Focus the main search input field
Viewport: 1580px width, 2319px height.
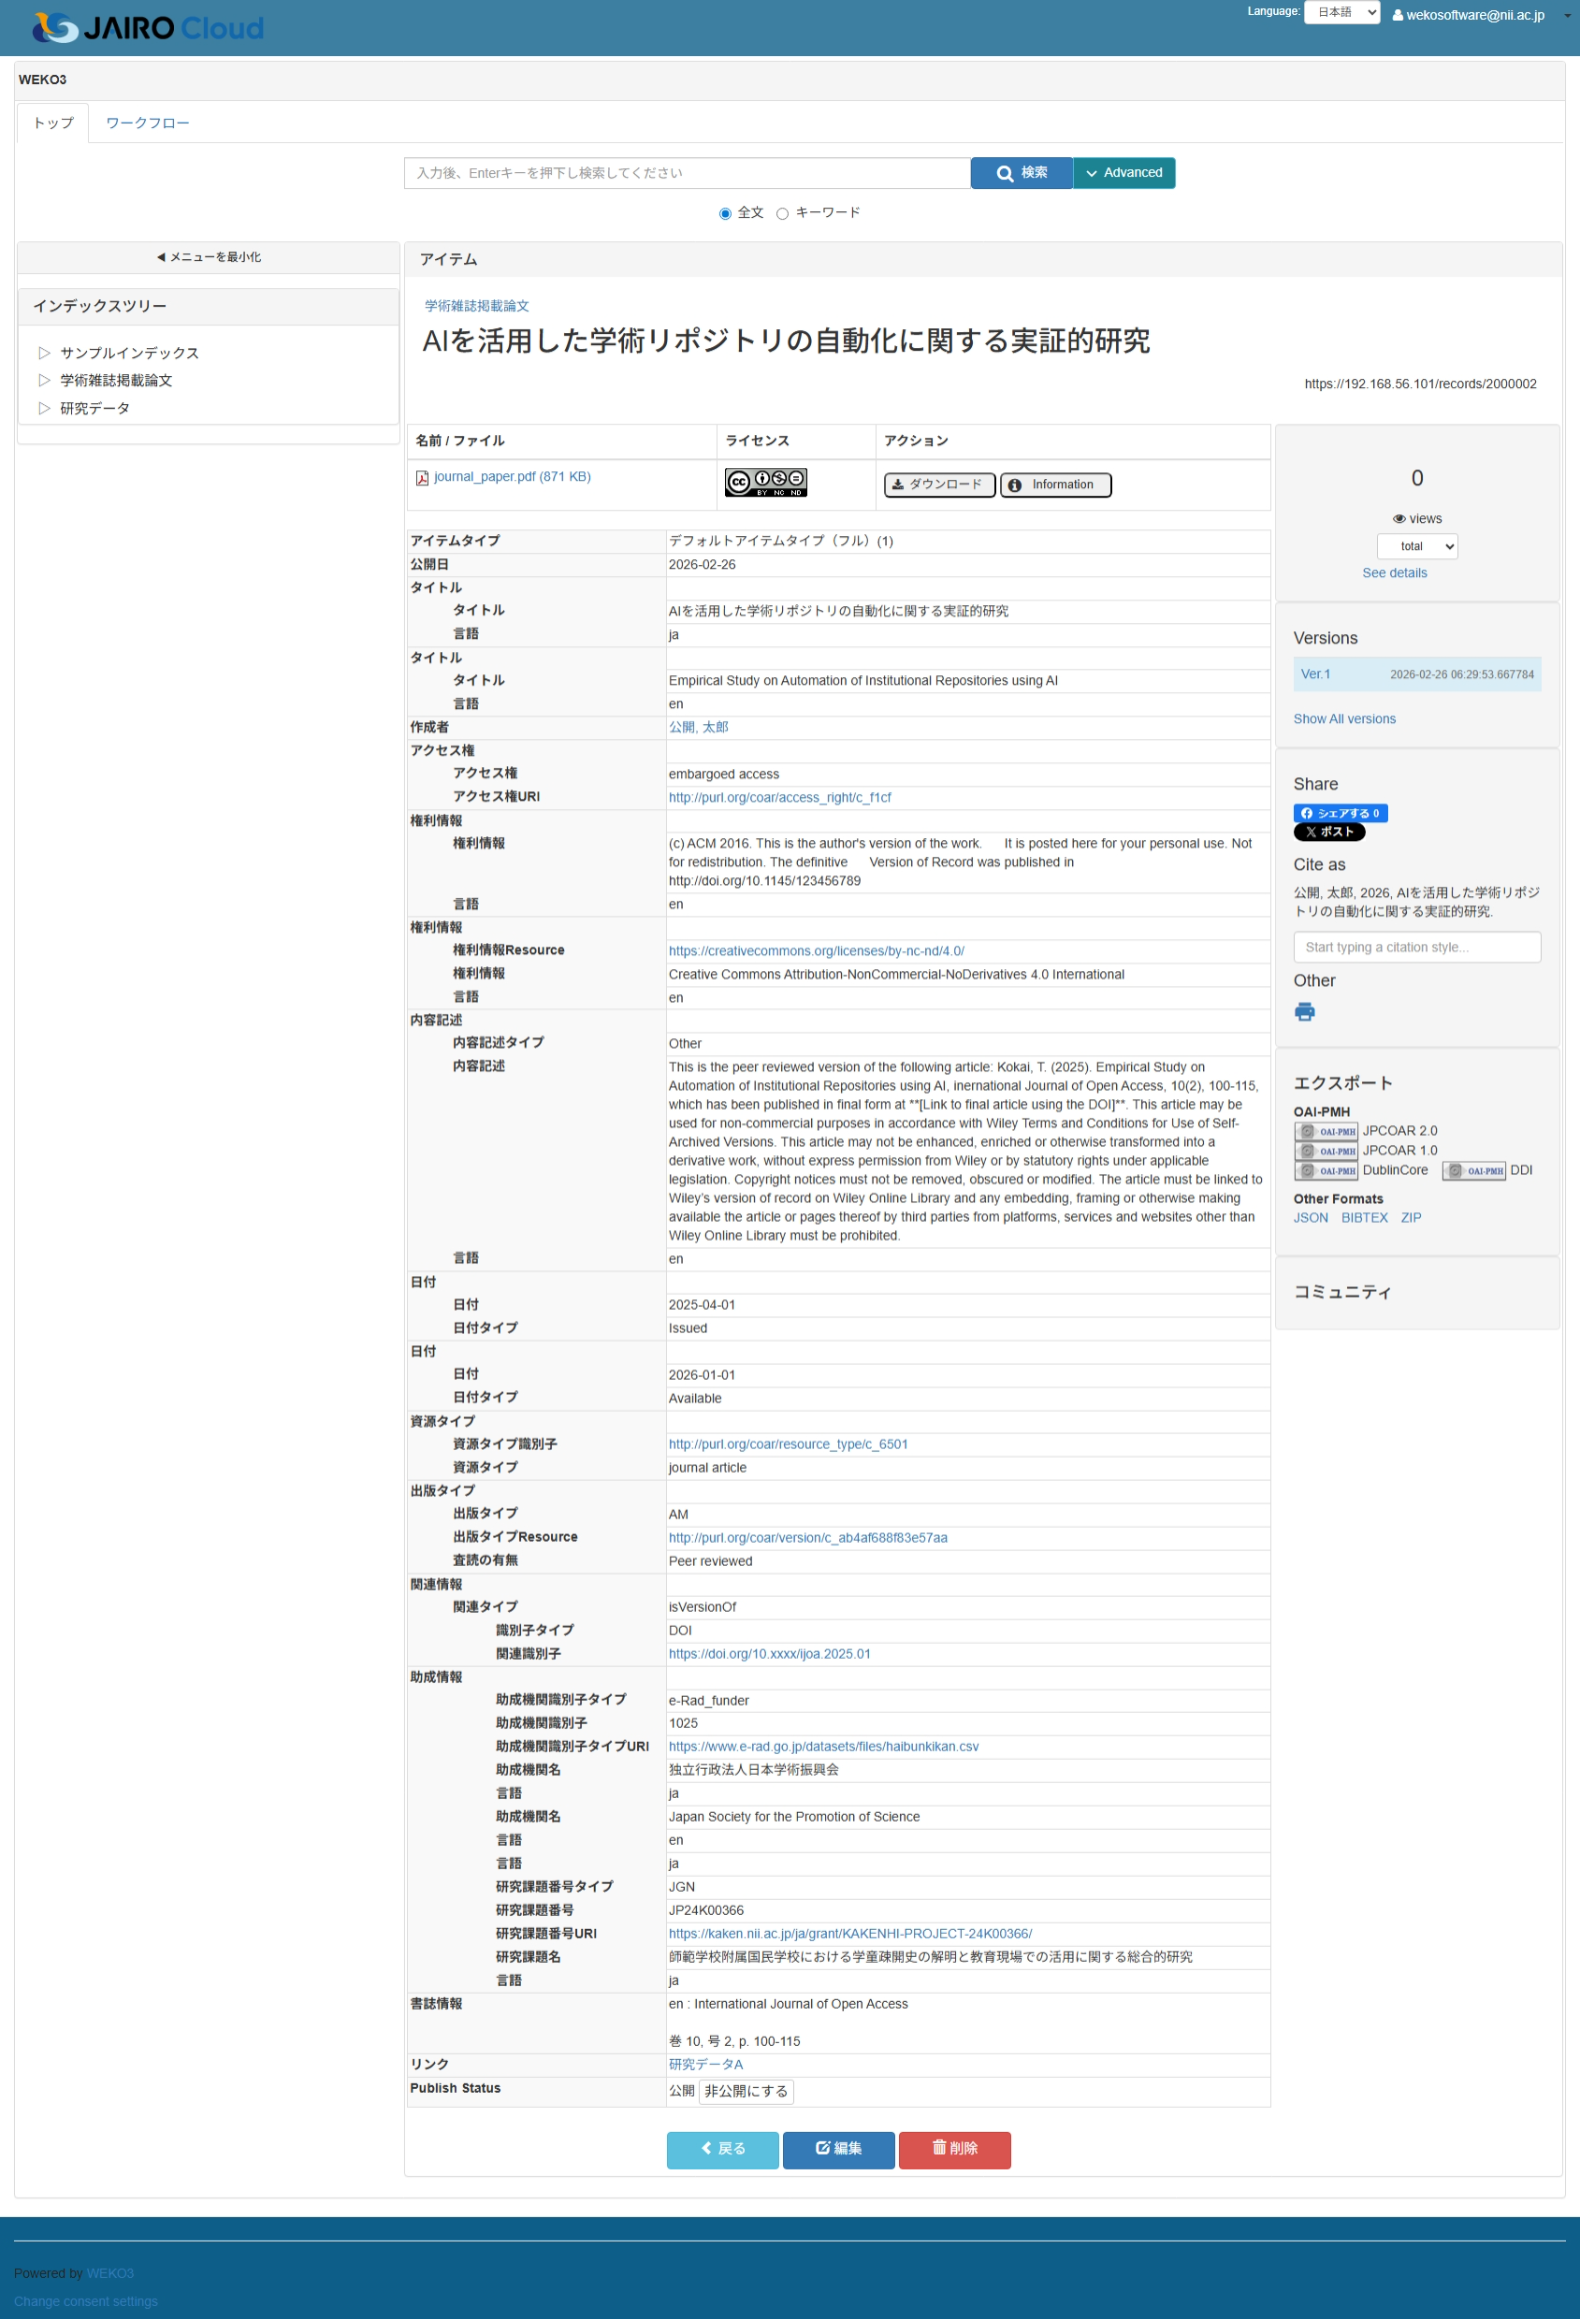687,173
